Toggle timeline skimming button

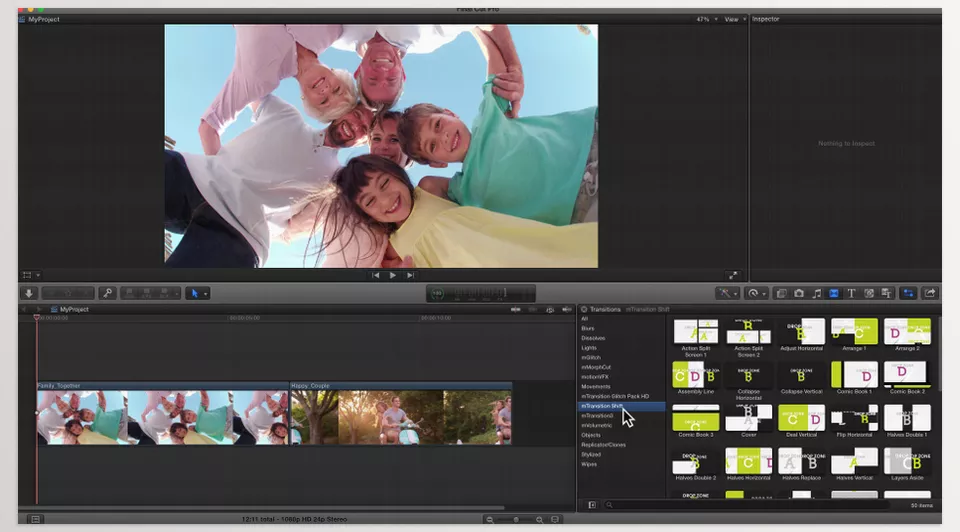pyautogui.click(x=516, y=310)
